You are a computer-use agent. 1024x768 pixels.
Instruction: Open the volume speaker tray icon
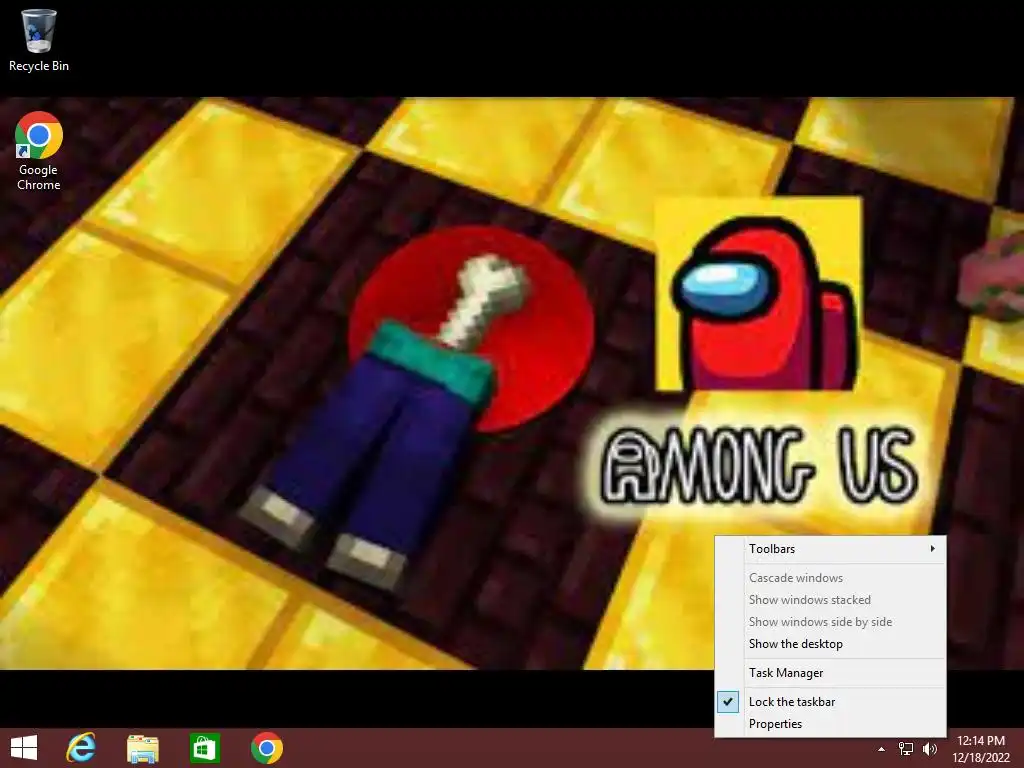click(x=929, y=749)
